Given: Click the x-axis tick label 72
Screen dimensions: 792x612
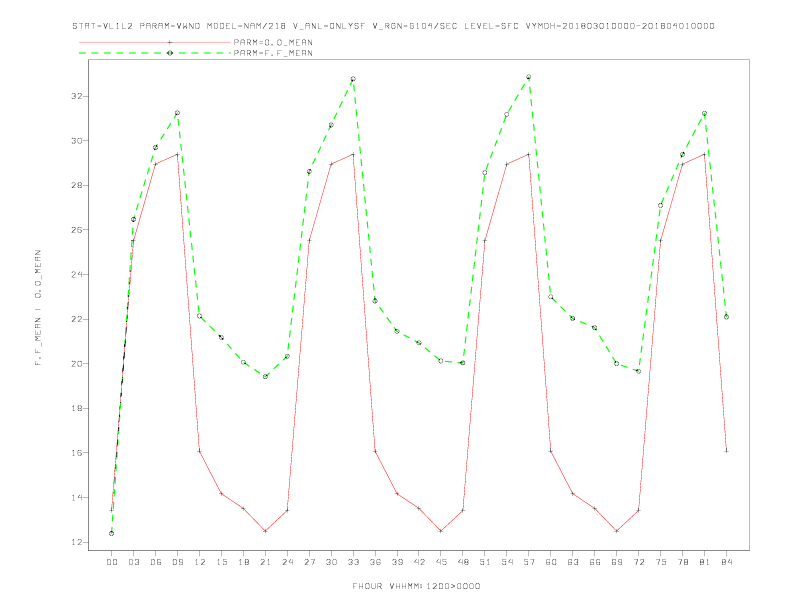Looking at the screenshot, I should pos(638,562).
